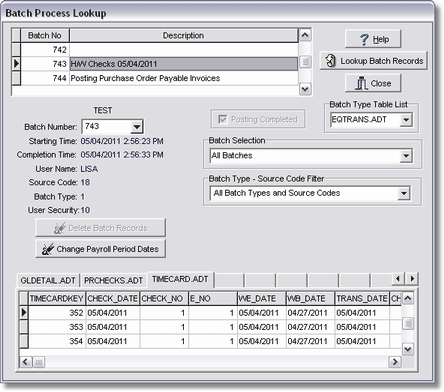Click row selector for batch 743
Viewport: 444px width, 392px height.
click(x=16, y=64)
